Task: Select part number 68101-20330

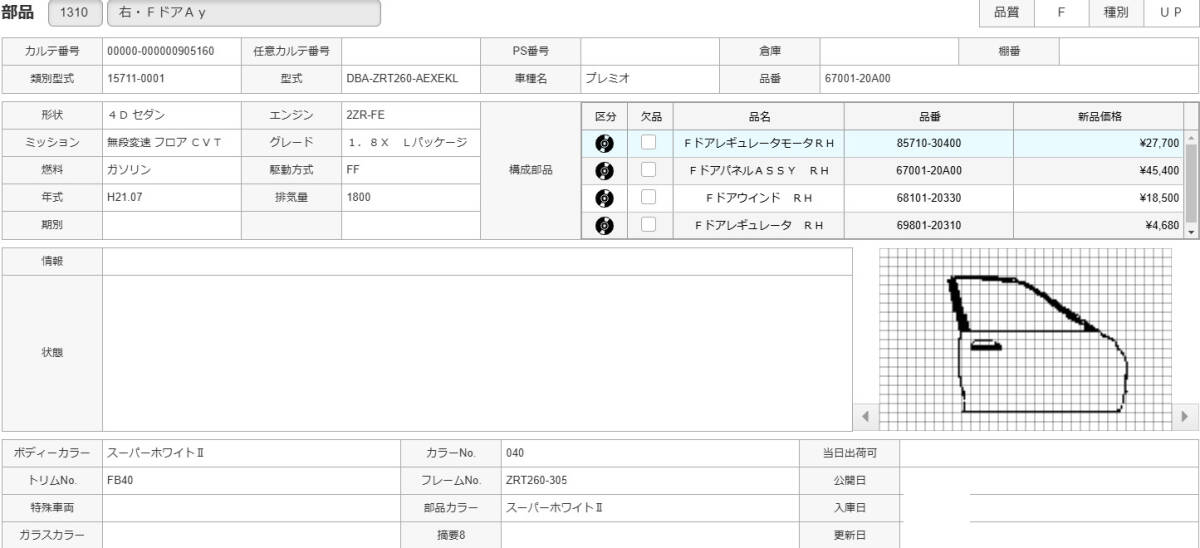Action: (928, 198)
